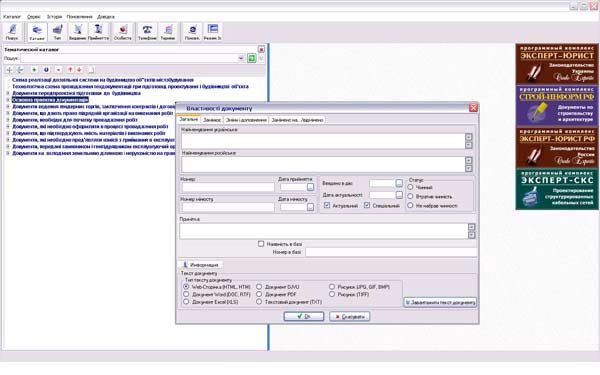Expand 'Документи, що дають право підрядній організації' node
Viewport: 600px width, 375px height.
[x=8, y=113]
